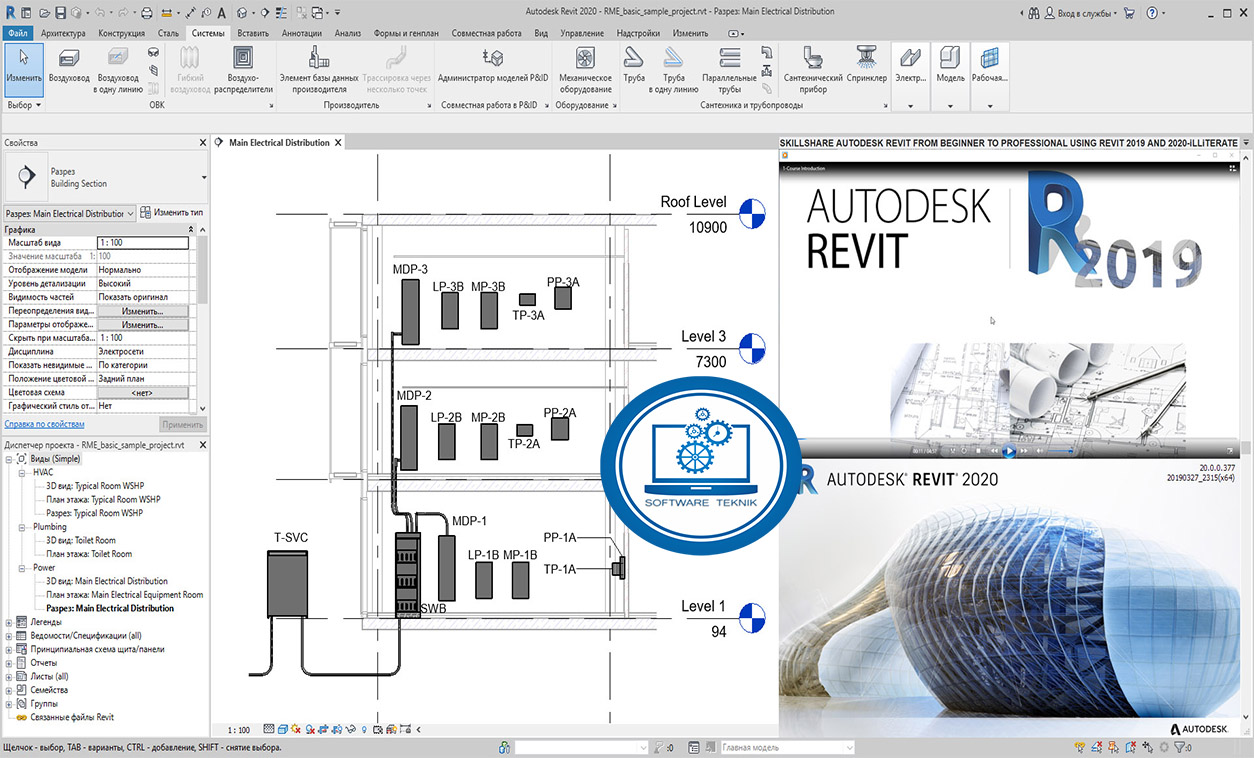The width and height of the screenshot is (1254, 758).
Task: Collapse the Power tree node
Action: tap(22, 567)
